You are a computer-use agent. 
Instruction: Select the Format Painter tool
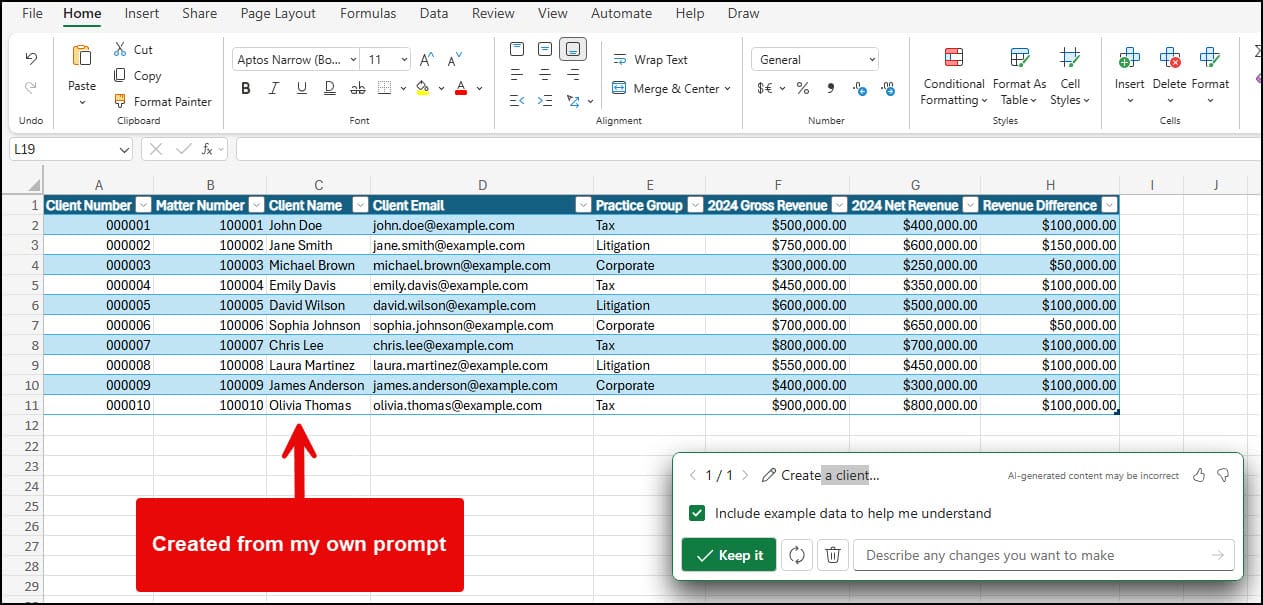pos(163,101)
